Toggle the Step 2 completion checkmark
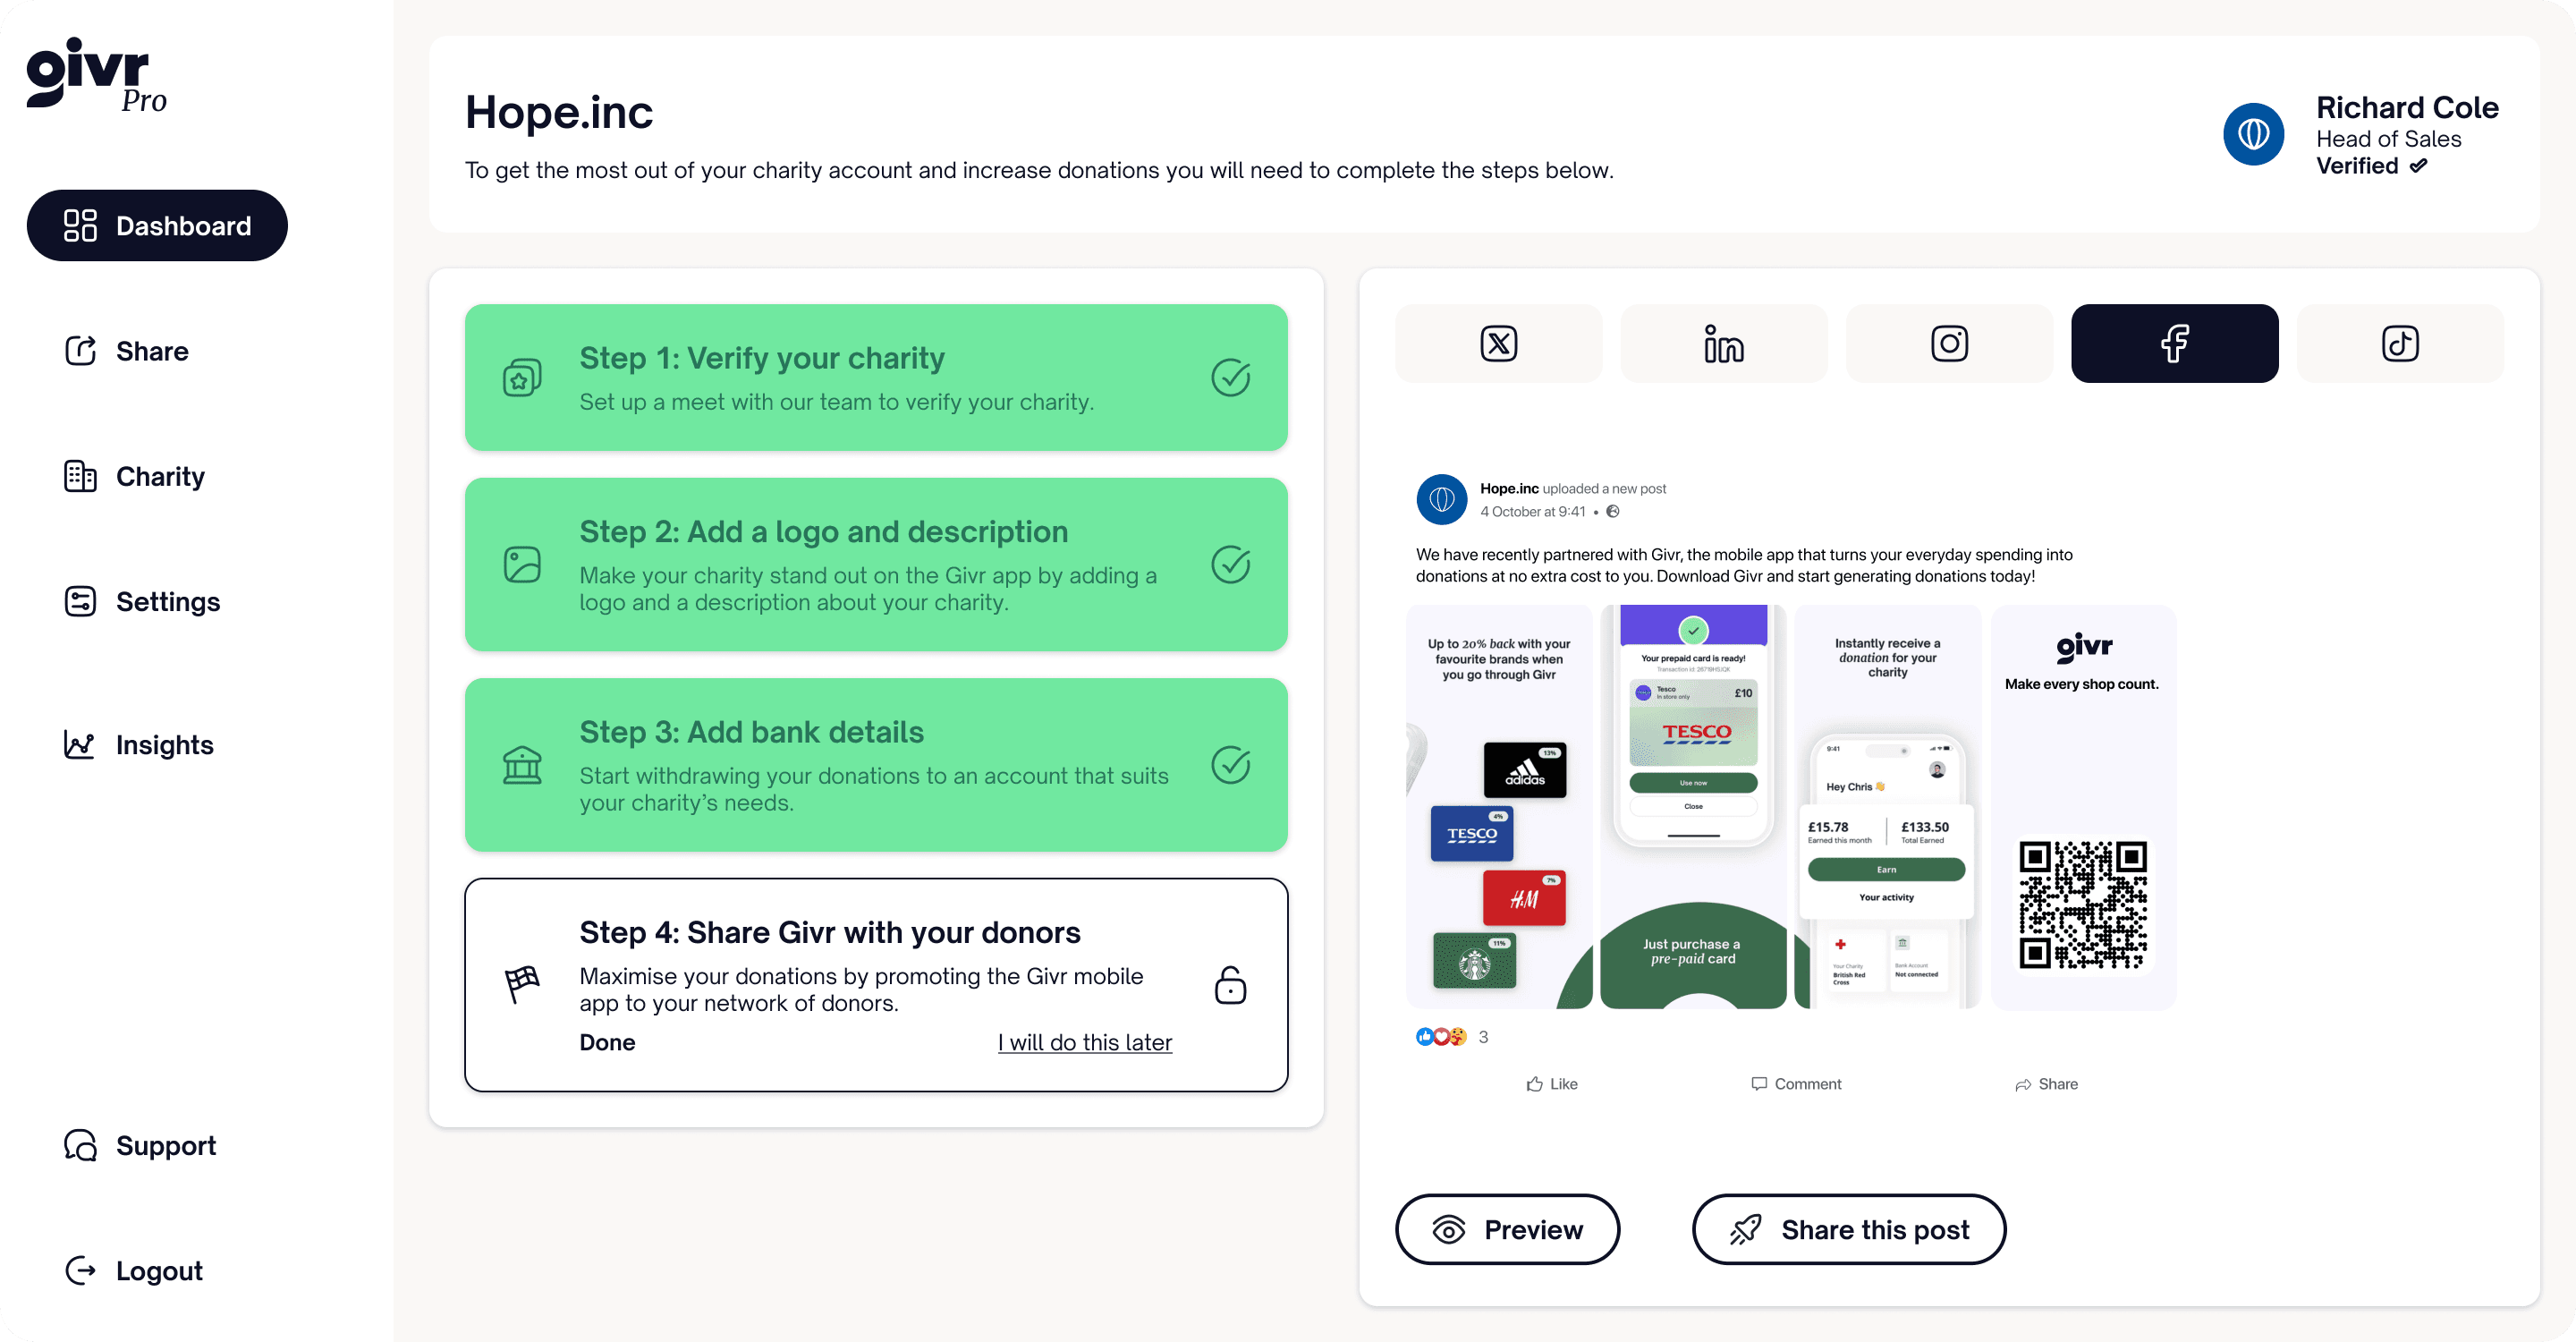The height and width of the screenshot is (1342, 2576). pyautogui.click(x=1230, y=564)
